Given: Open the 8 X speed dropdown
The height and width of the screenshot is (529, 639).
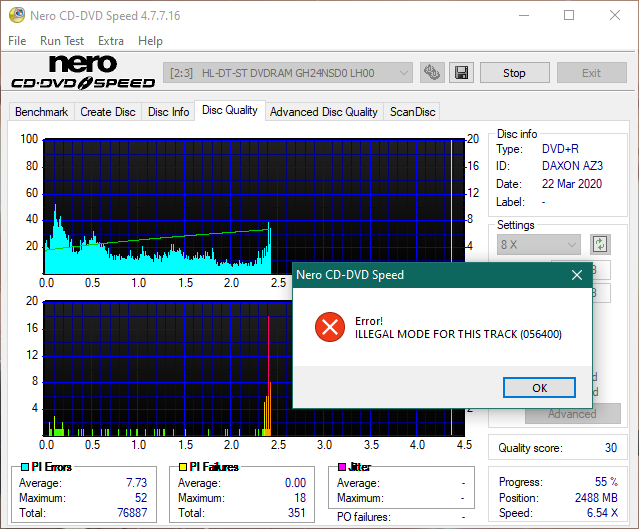Looking at the screenshot, I should pyautogui.click(x=538, y=245).
